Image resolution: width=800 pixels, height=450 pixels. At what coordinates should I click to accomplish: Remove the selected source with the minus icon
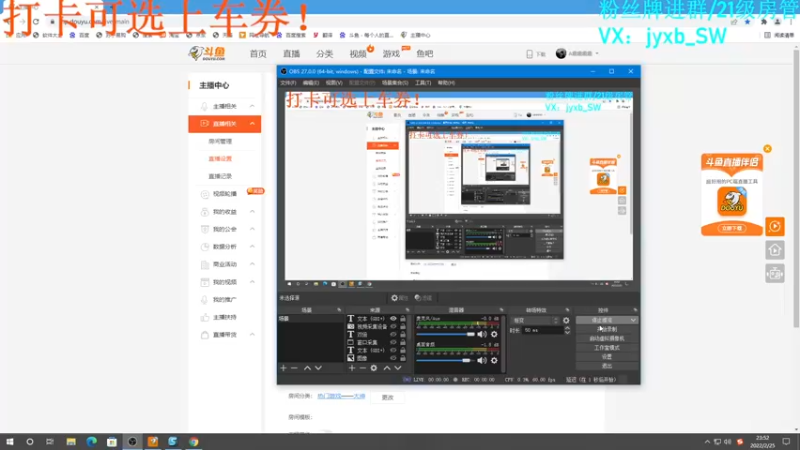363,368
